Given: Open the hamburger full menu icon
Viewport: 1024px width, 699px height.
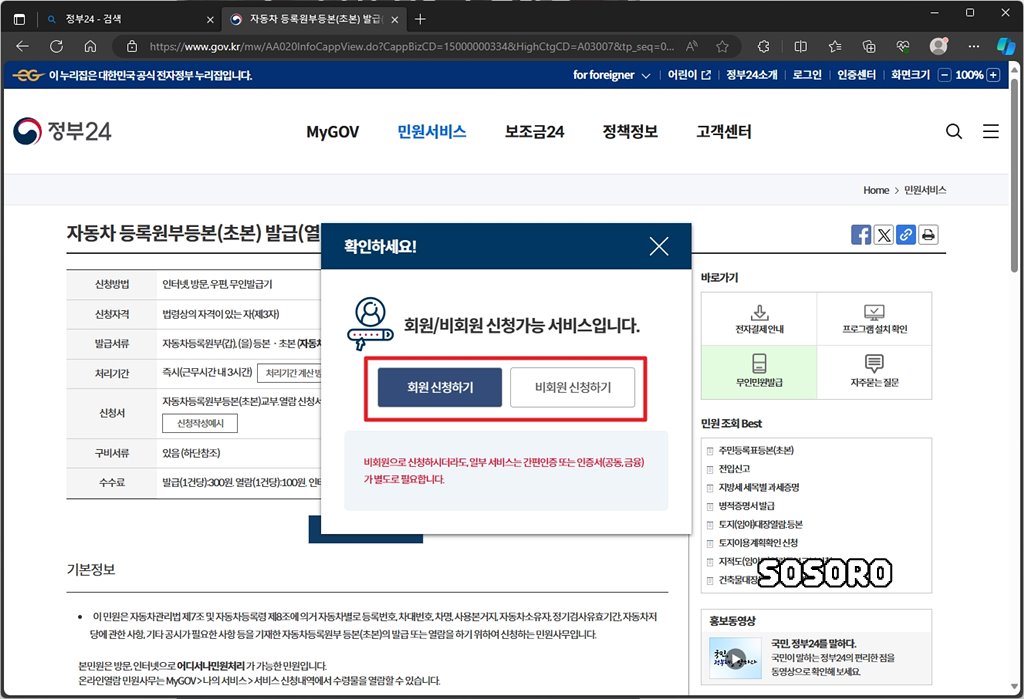Looking at the screenshot, I should (991, 131).
